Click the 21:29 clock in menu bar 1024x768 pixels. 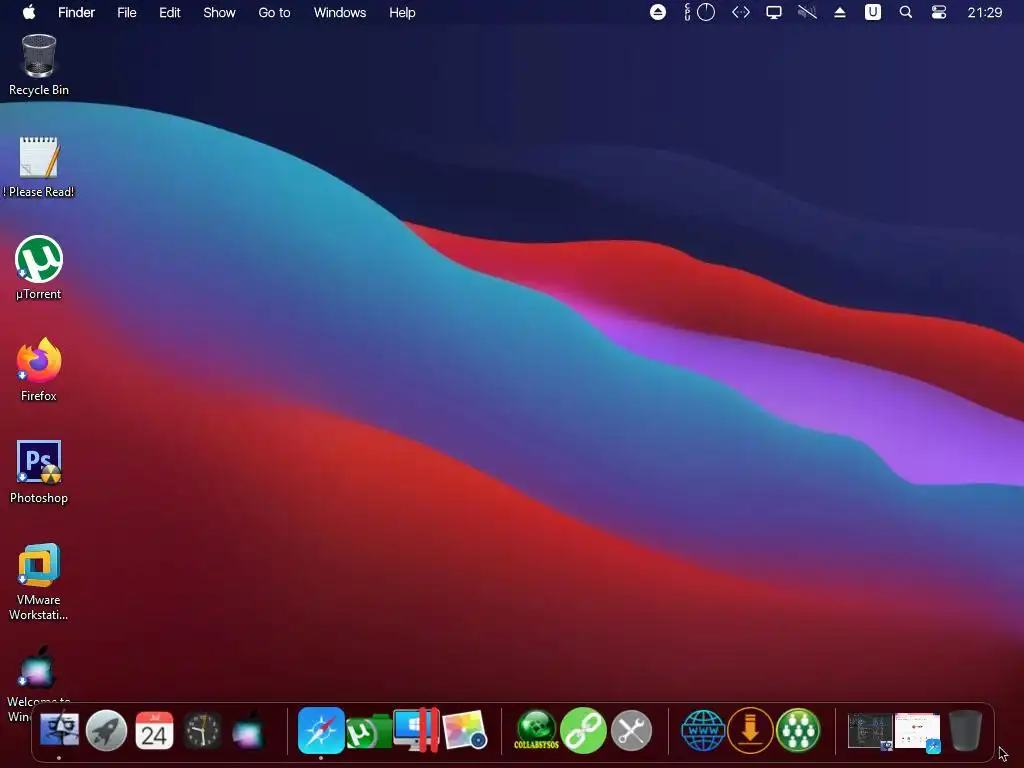(x=984, y=12)
